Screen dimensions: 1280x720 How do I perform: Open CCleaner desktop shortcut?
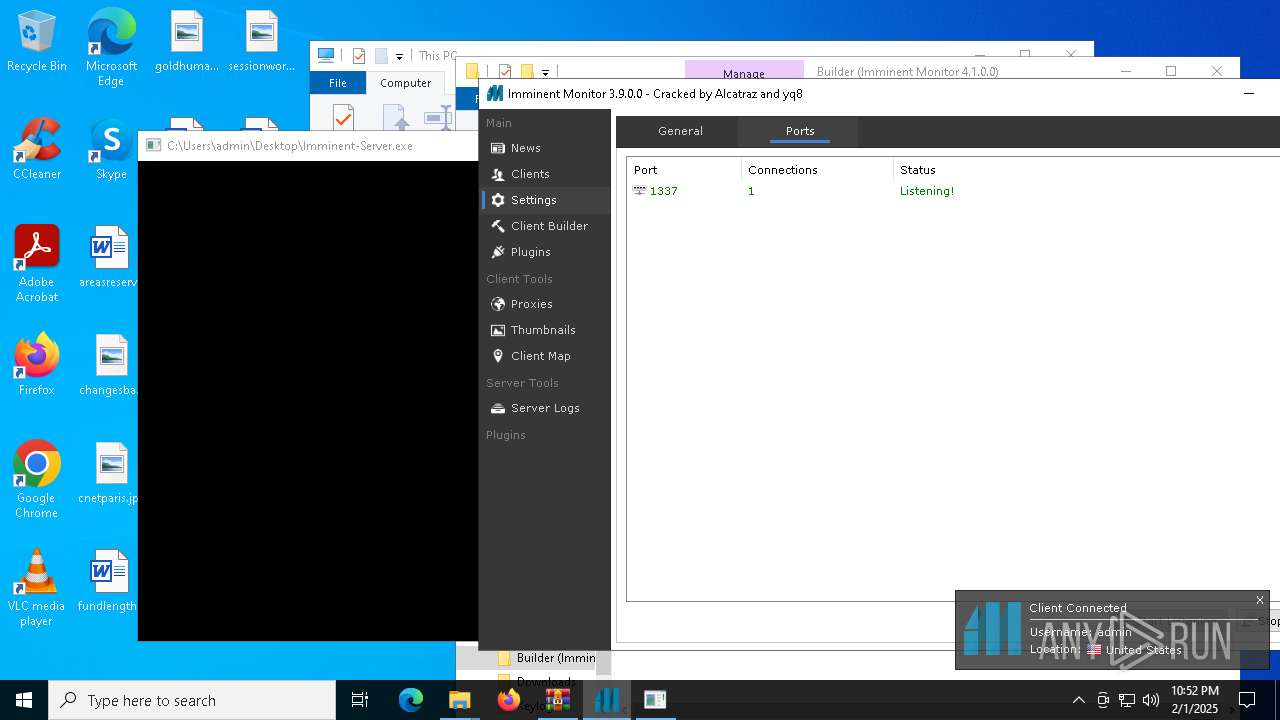37,149
